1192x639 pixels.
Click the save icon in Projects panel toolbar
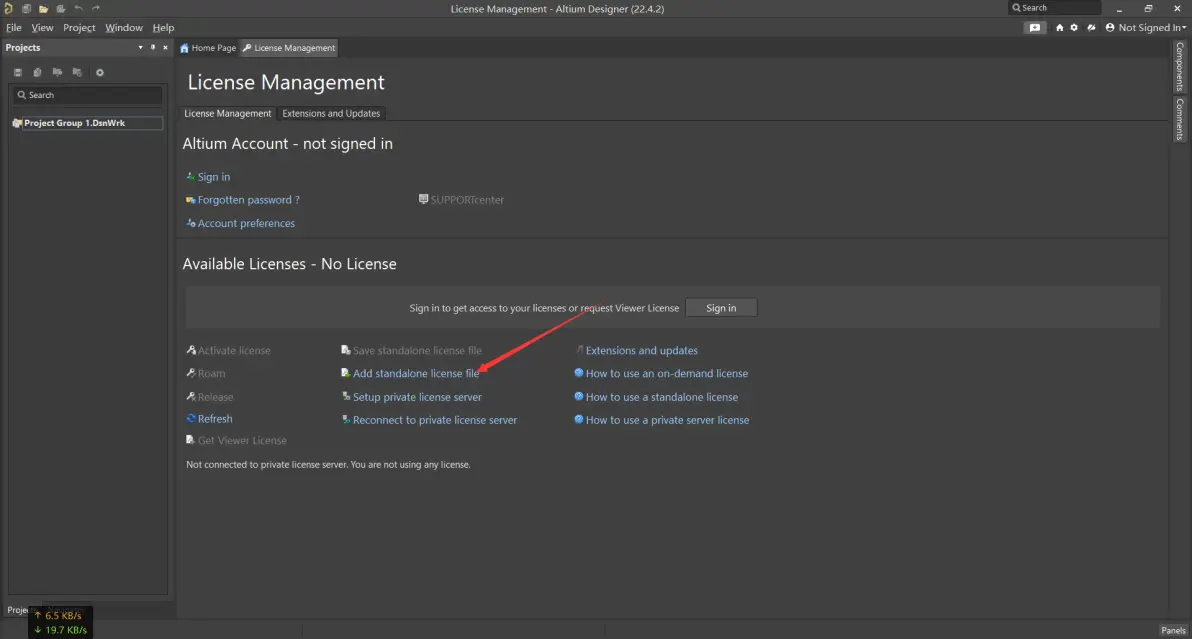pos(17,72)
